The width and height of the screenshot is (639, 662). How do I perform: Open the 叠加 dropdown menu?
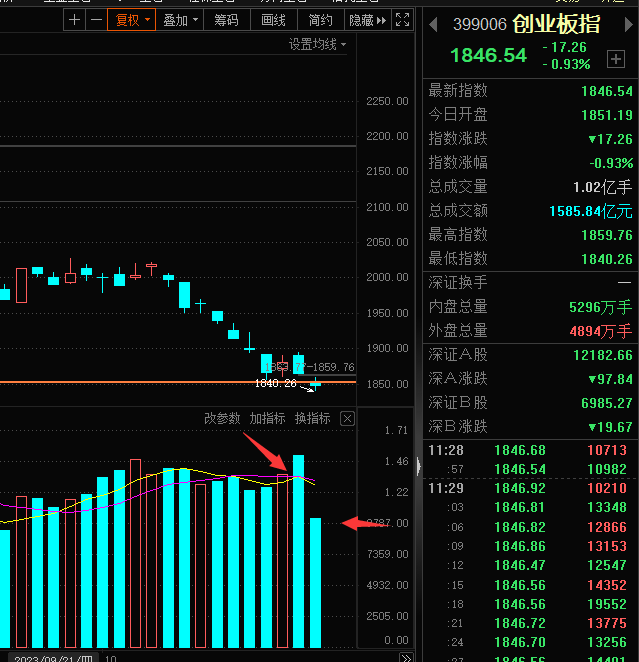(x=180, y=20)
